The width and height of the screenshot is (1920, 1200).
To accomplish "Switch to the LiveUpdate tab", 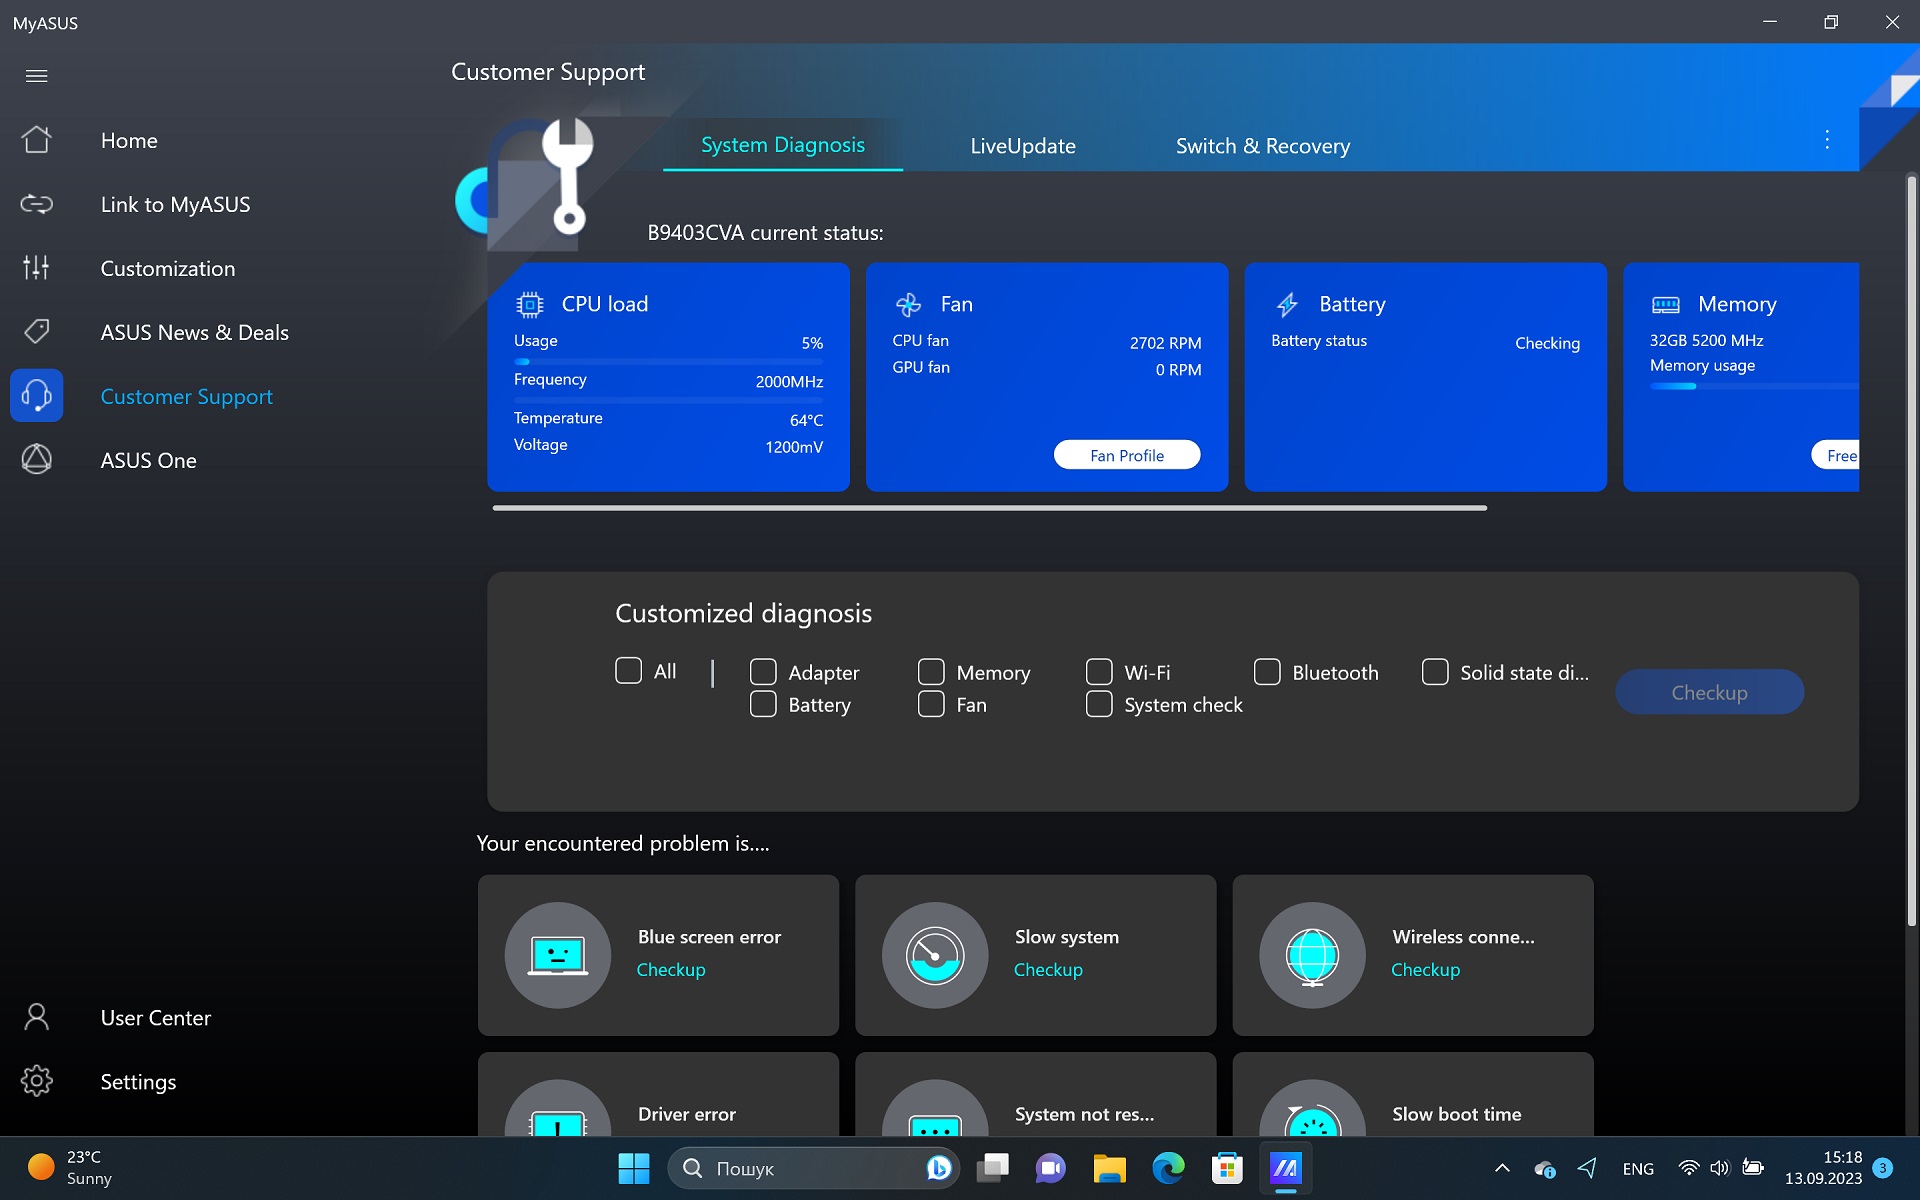I will pos(1023,146).
